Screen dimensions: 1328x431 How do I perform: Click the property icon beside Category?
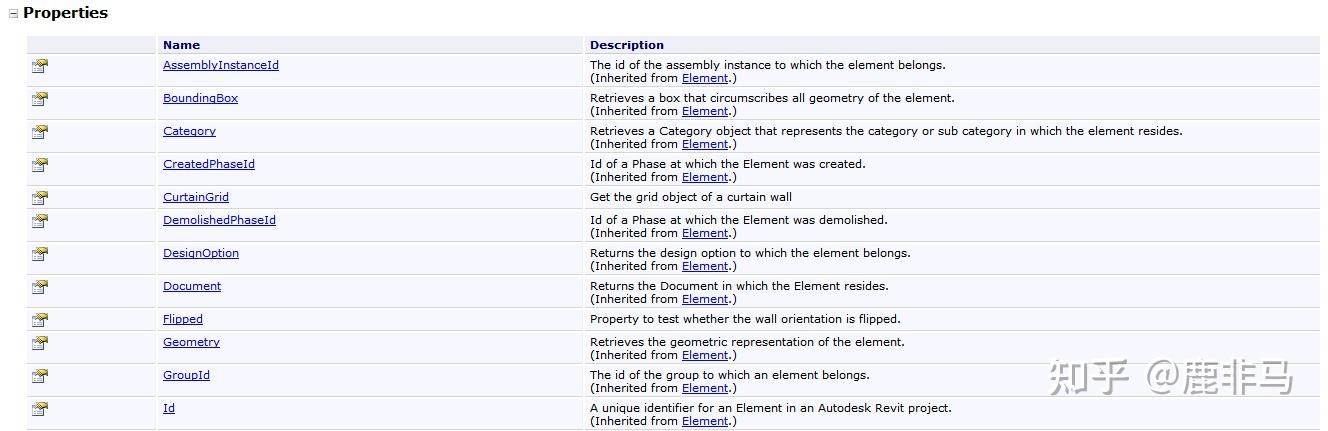coord(40,132)
